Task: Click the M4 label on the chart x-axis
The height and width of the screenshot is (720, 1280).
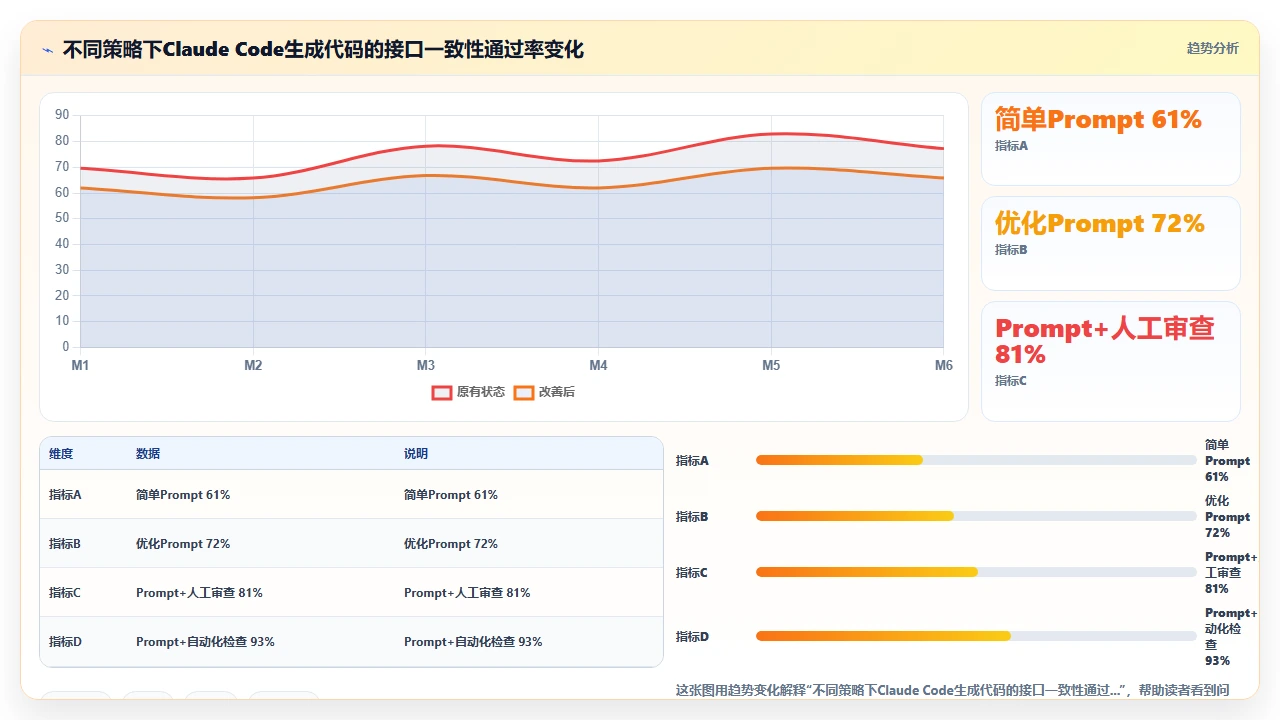Action: tap(598, 366)
